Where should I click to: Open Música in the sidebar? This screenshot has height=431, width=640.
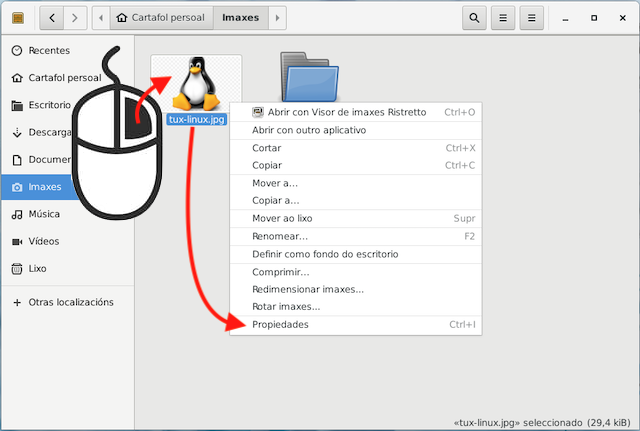(x=43, y=214)
